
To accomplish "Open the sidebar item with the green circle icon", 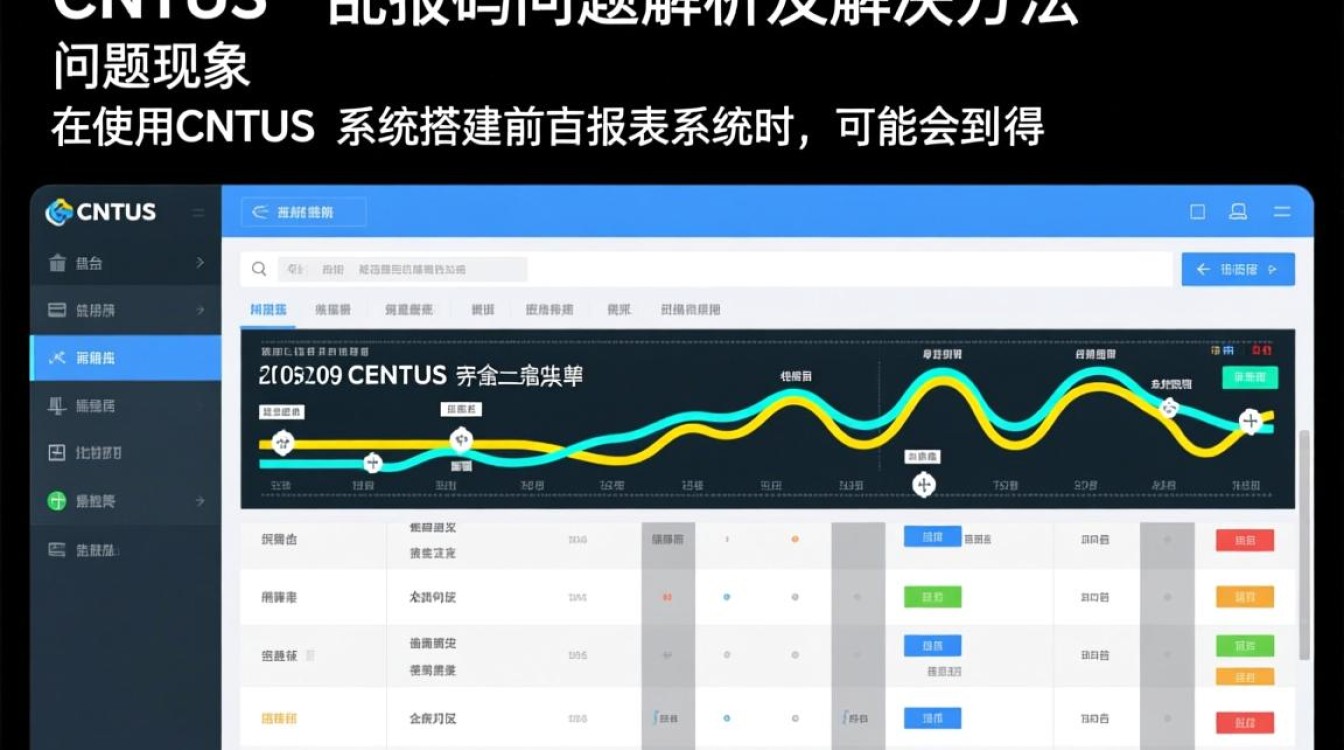I will click(x=125, y=501).
